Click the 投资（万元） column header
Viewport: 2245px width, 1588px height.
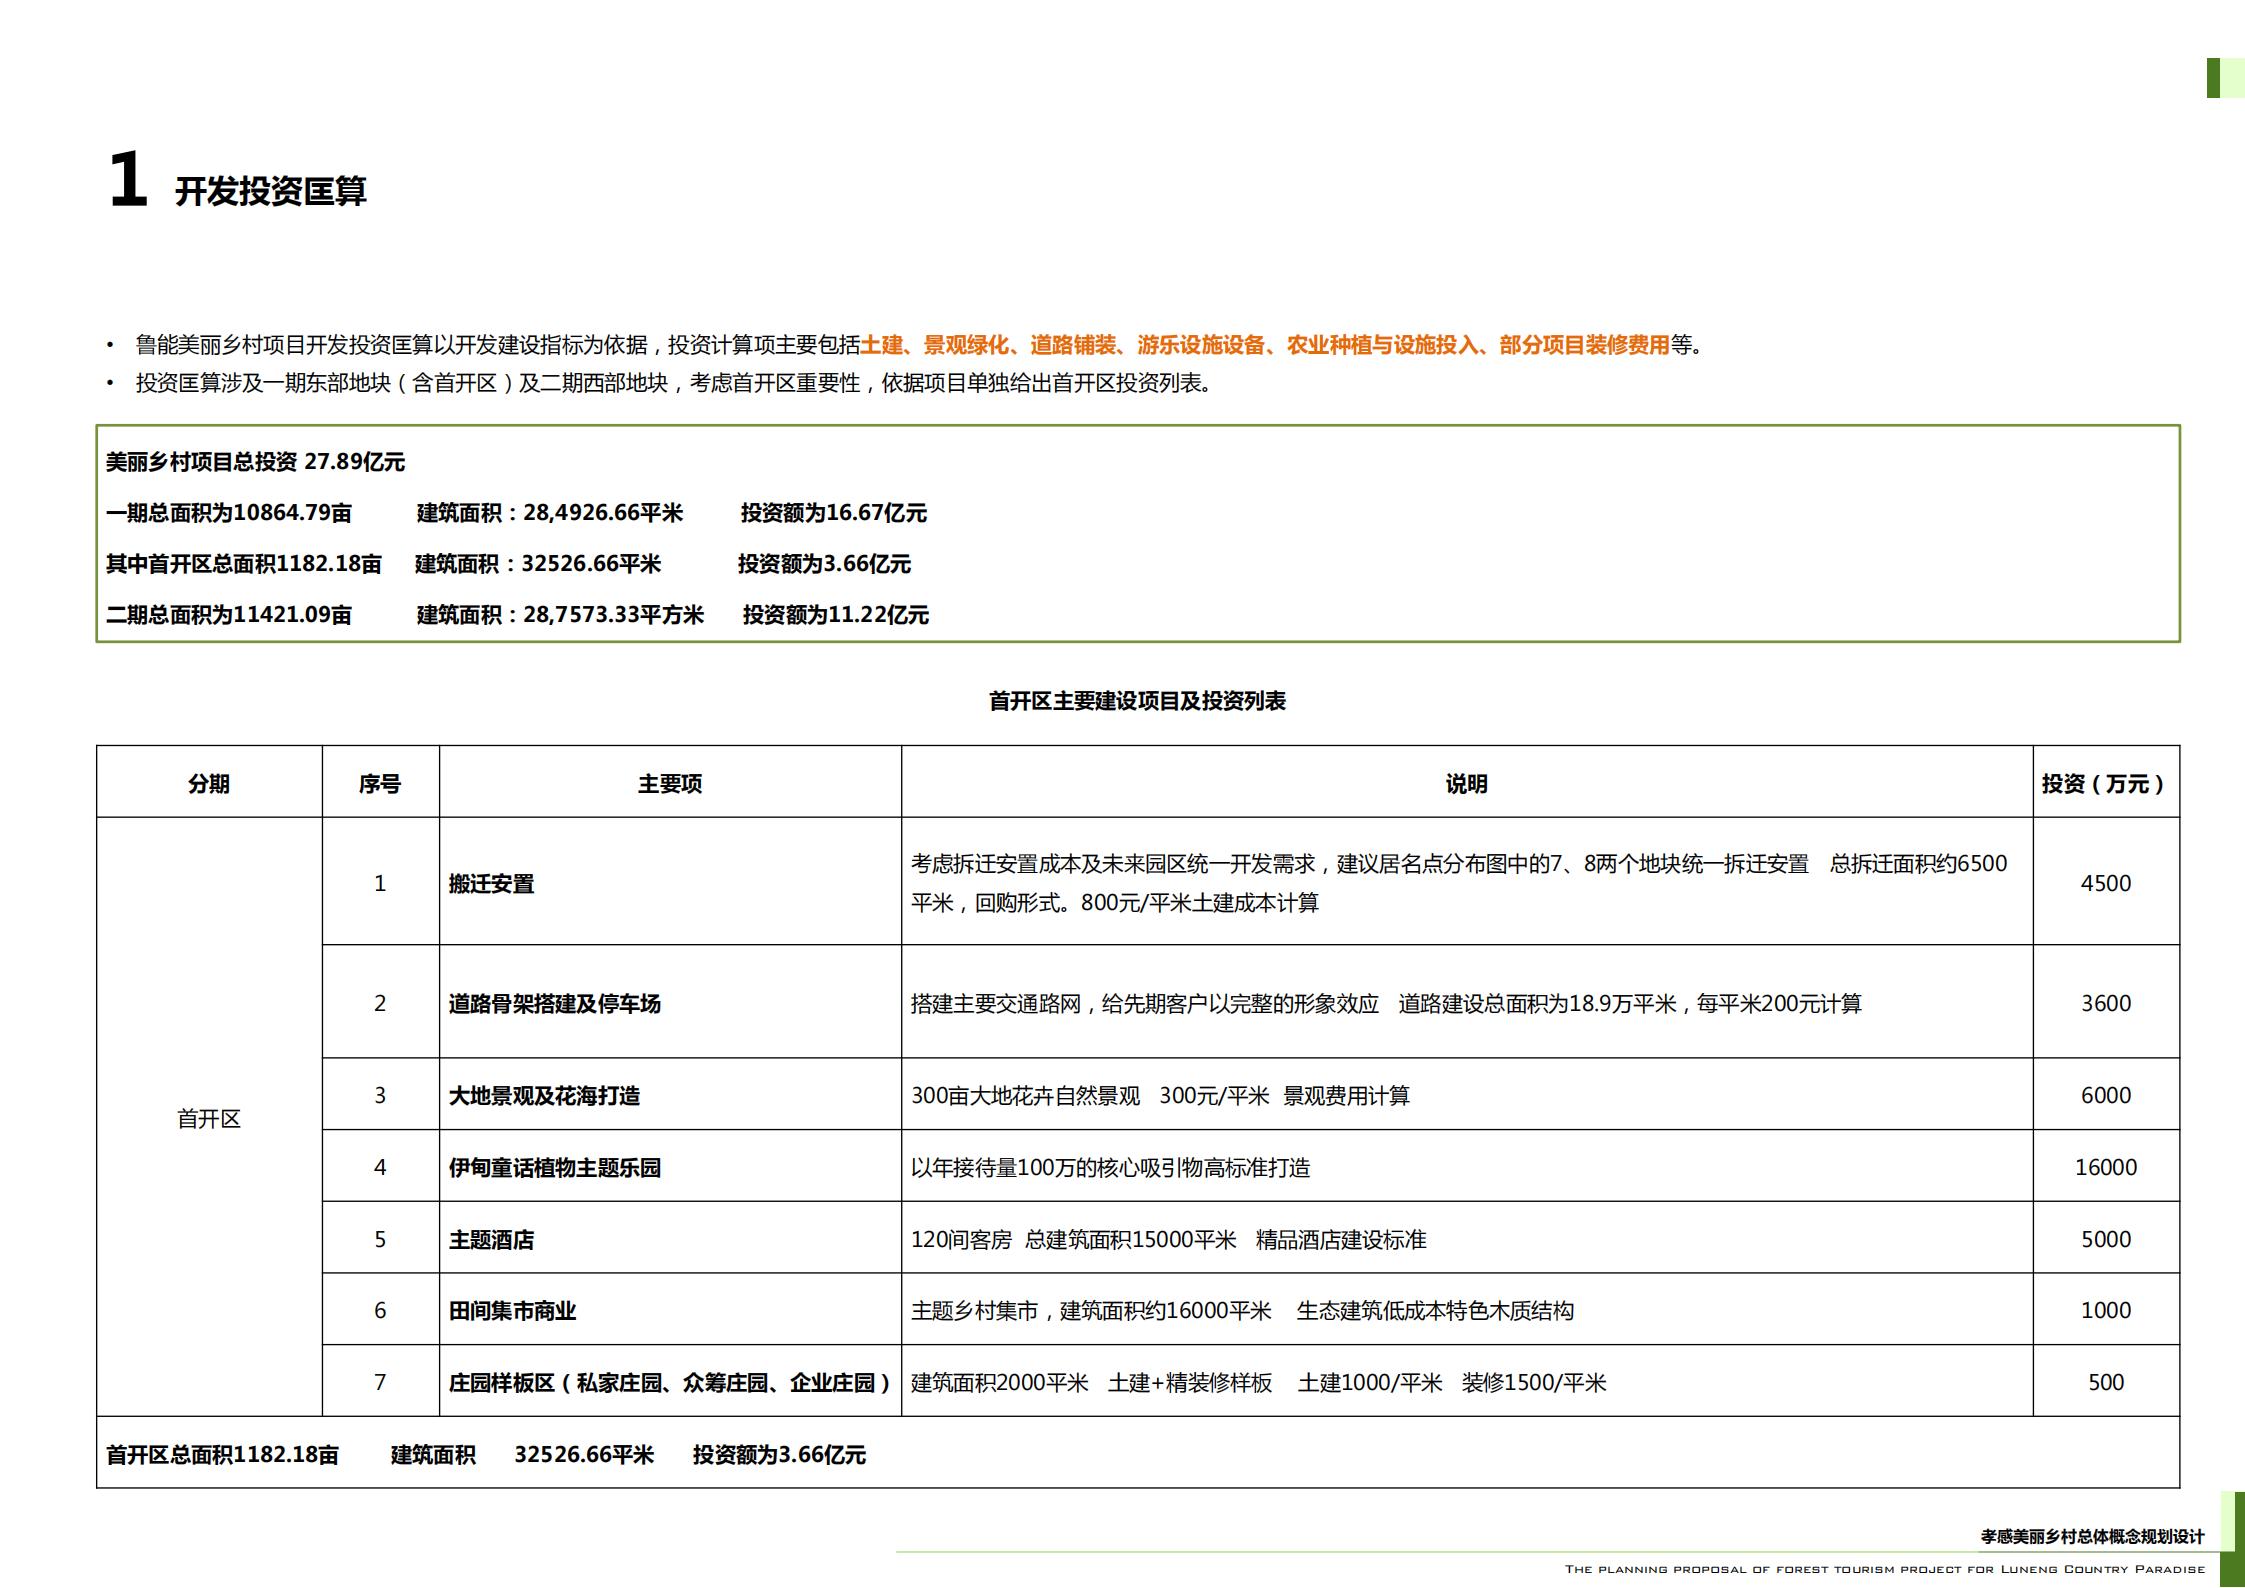[x=2105, y=783]
